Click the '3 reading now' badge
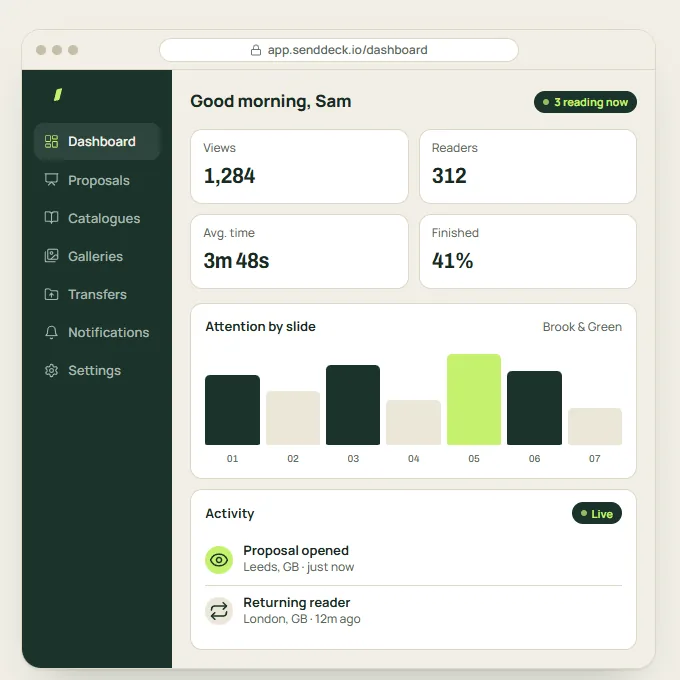The width and height of the screenshot is (680, 680). 585,102
